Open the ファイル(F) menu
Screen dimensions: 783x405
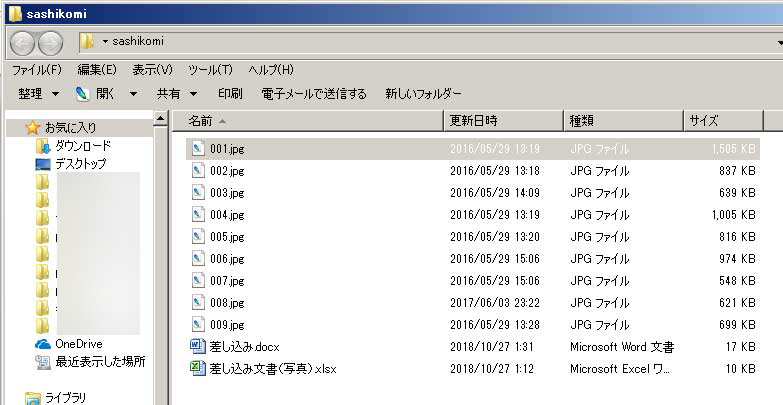(36, 70)
